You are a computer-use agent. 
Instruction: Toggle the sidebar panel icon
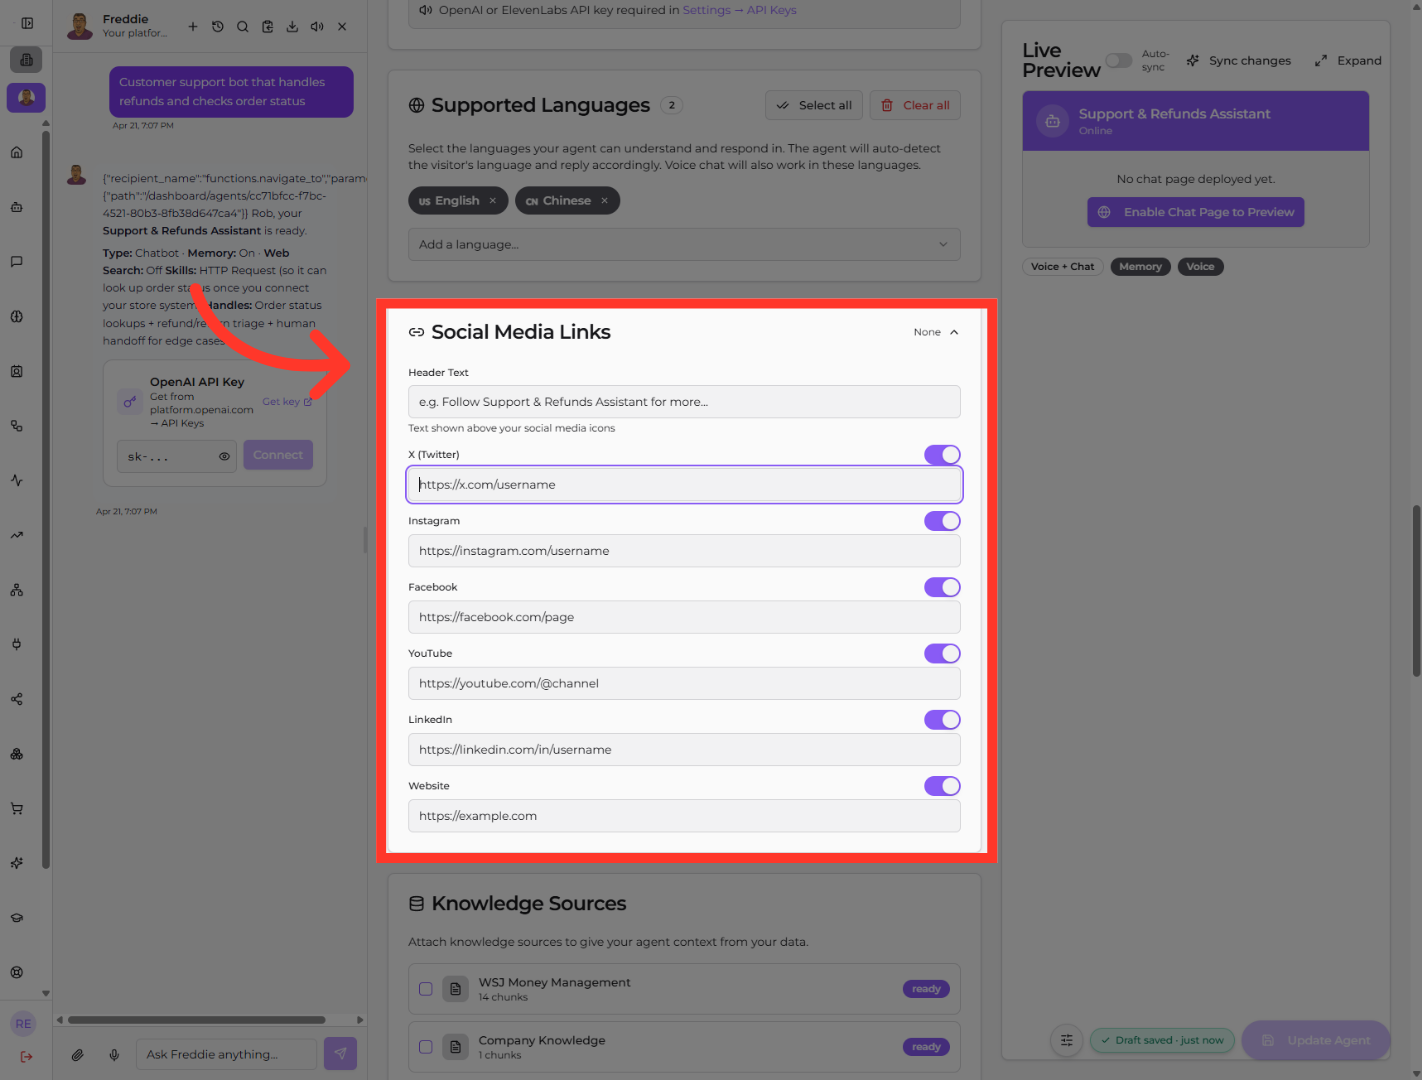27,23
